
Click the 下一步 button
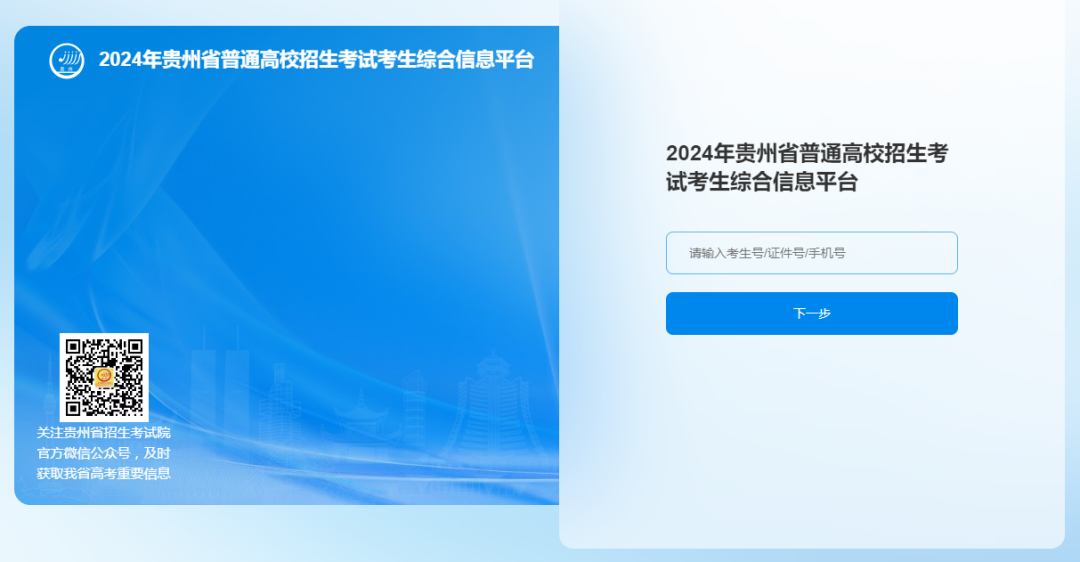(811, 313)
